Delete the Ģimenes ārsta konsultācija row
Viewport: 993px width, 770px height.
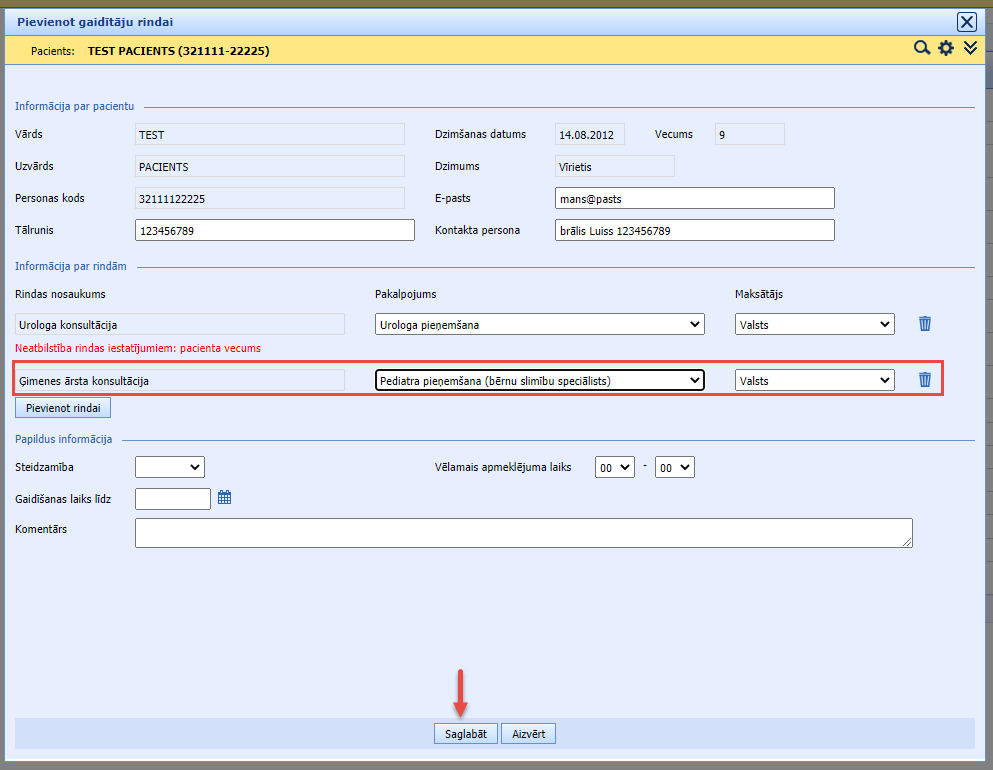(925, 380)
